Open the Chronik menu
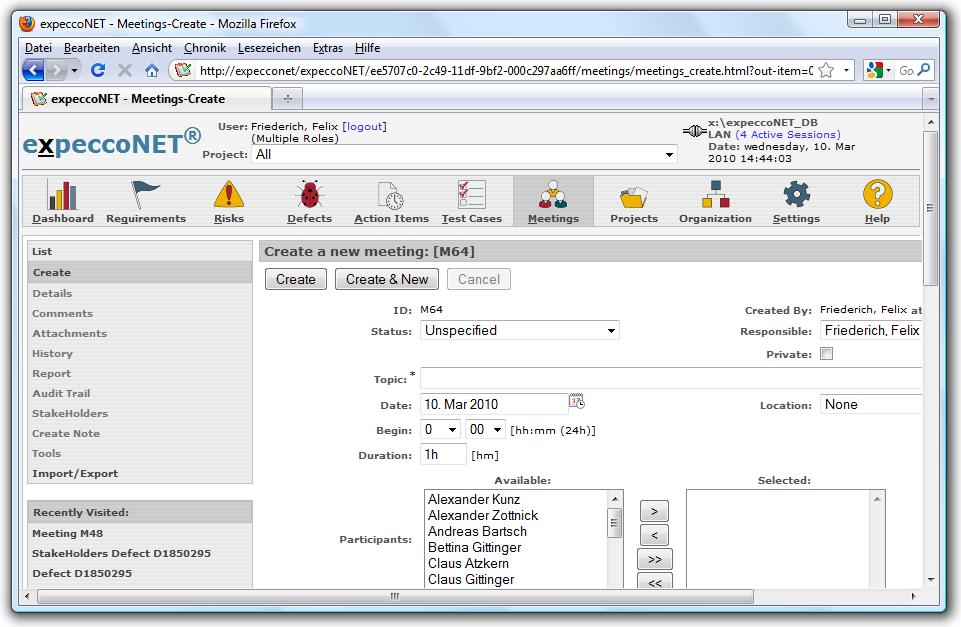Screen dimensions: 961x627 pyautogui.click(x=205, y=48)
